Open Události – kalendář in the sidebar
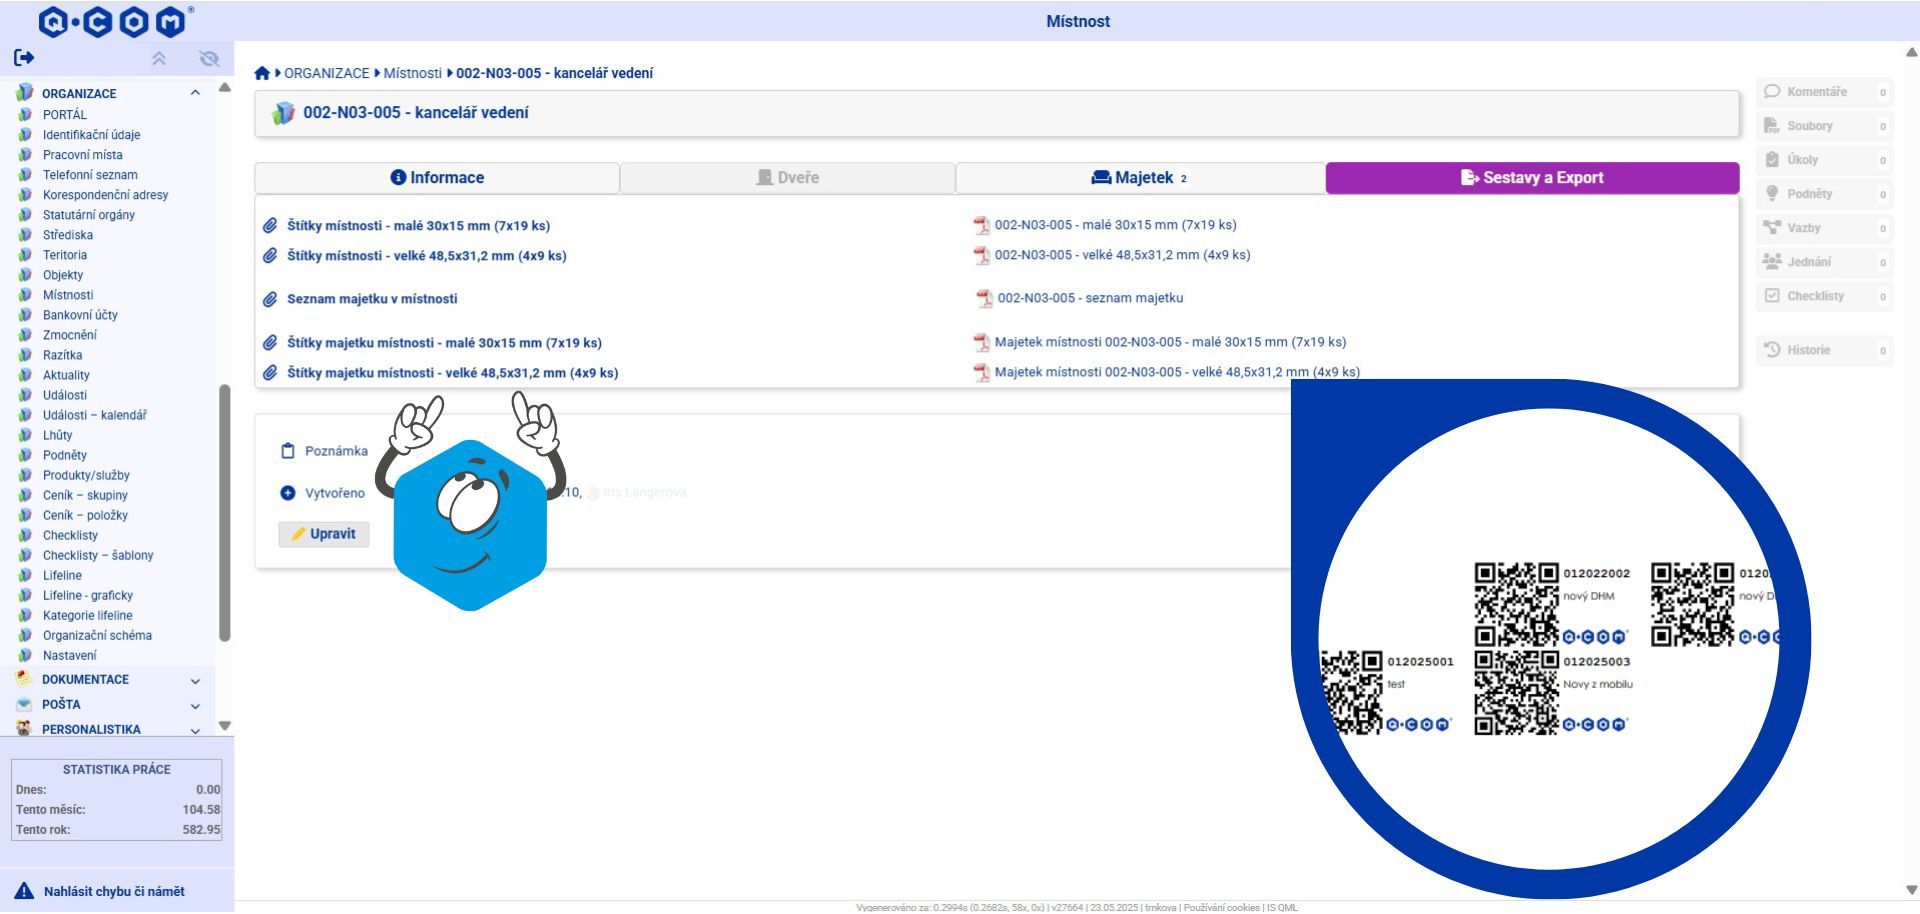Screen dimensions: 1920x914 click(x=94, y=415)
